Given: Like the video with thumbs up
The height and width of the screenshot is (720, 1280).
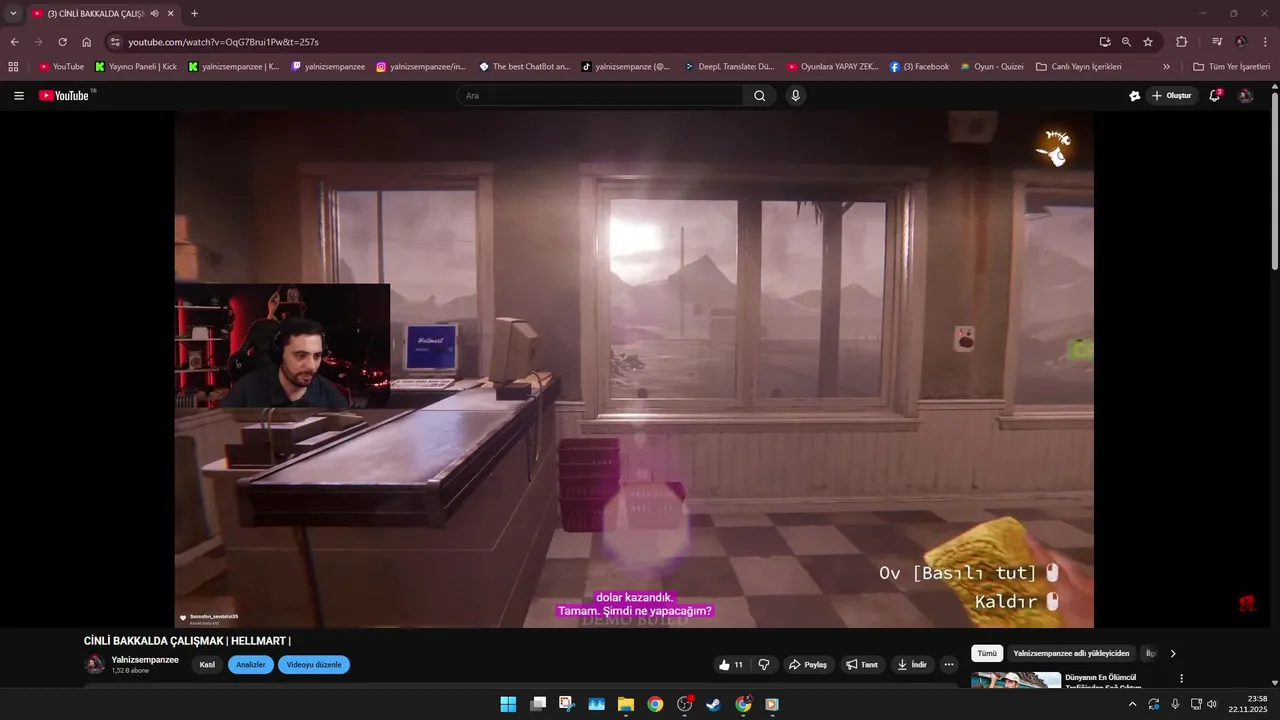Looking at the screenshot, I should (x=730, y=665).
